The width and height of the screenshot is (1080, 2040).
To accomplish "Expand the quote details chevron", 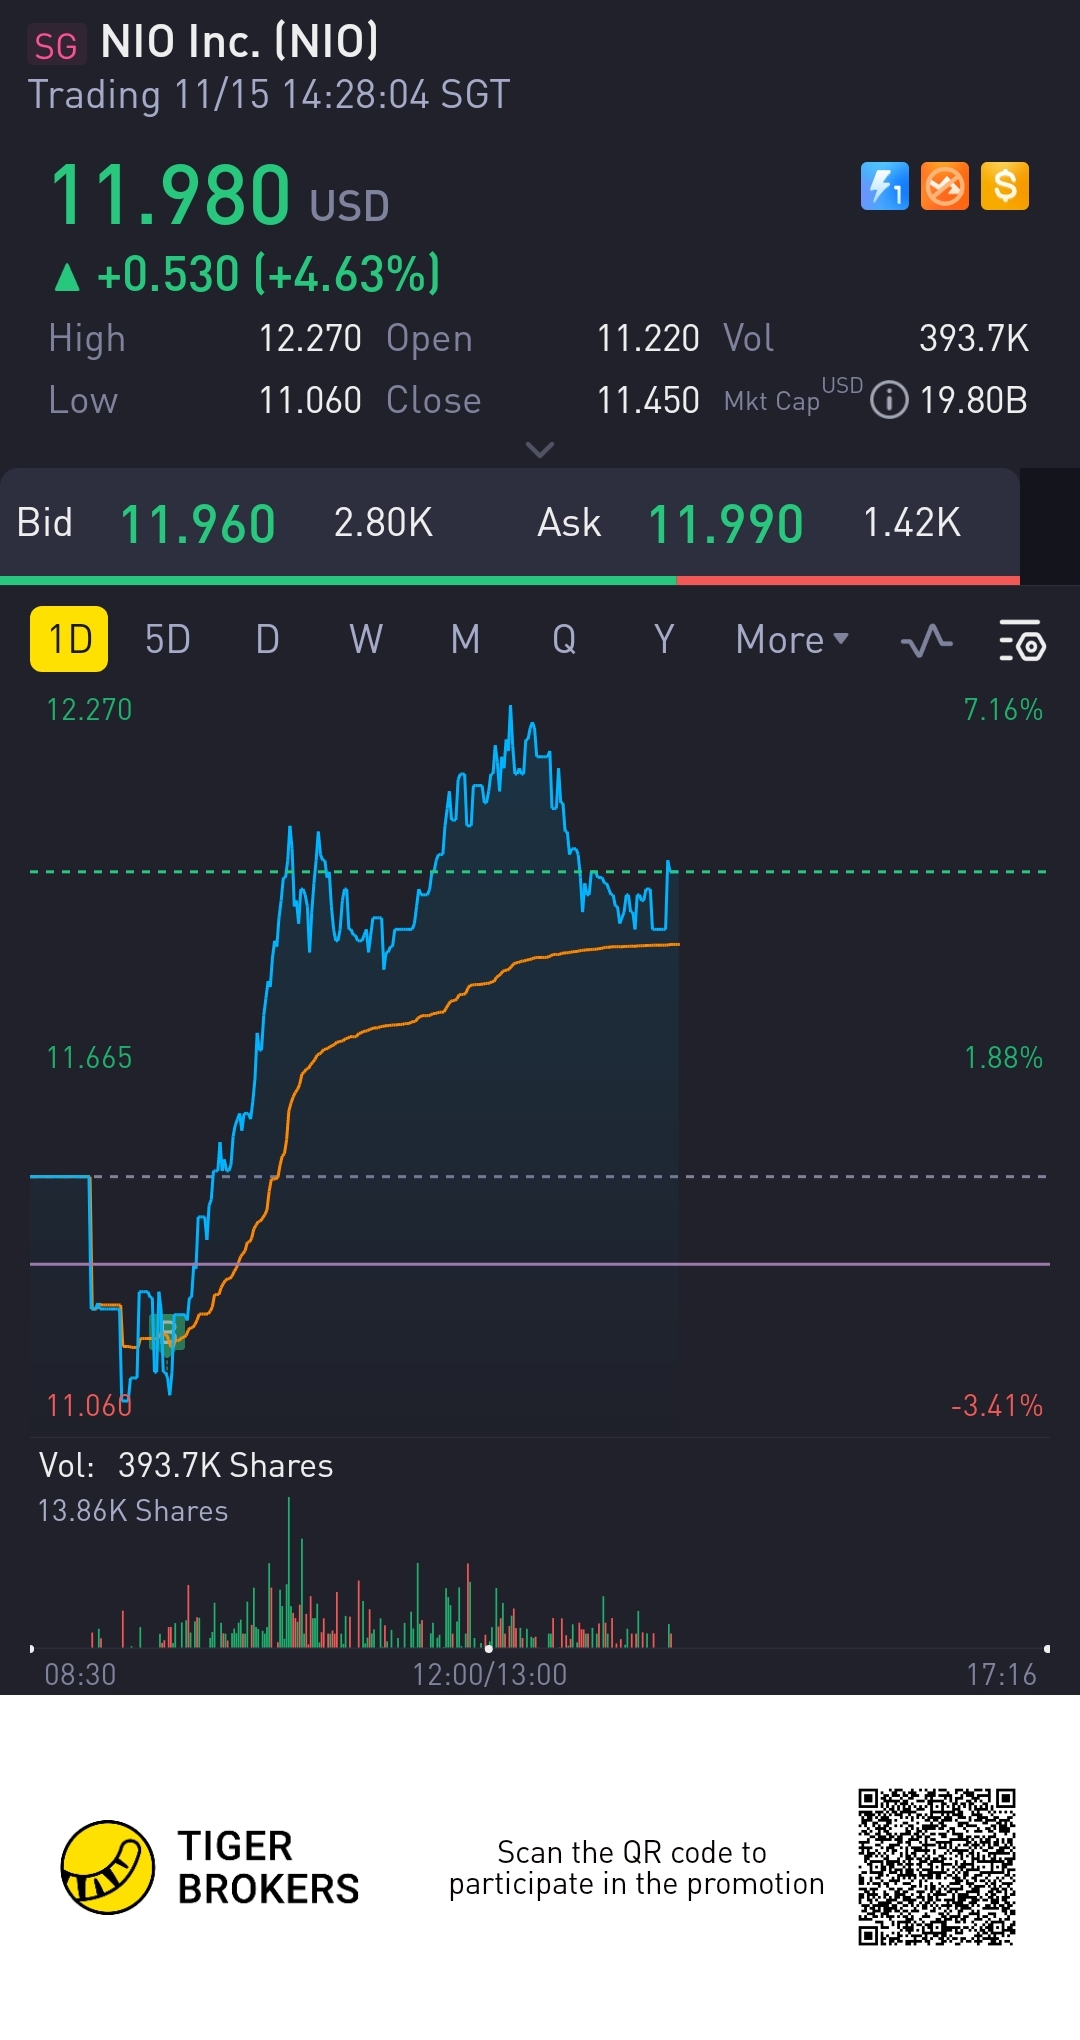I will coord(540,450).
